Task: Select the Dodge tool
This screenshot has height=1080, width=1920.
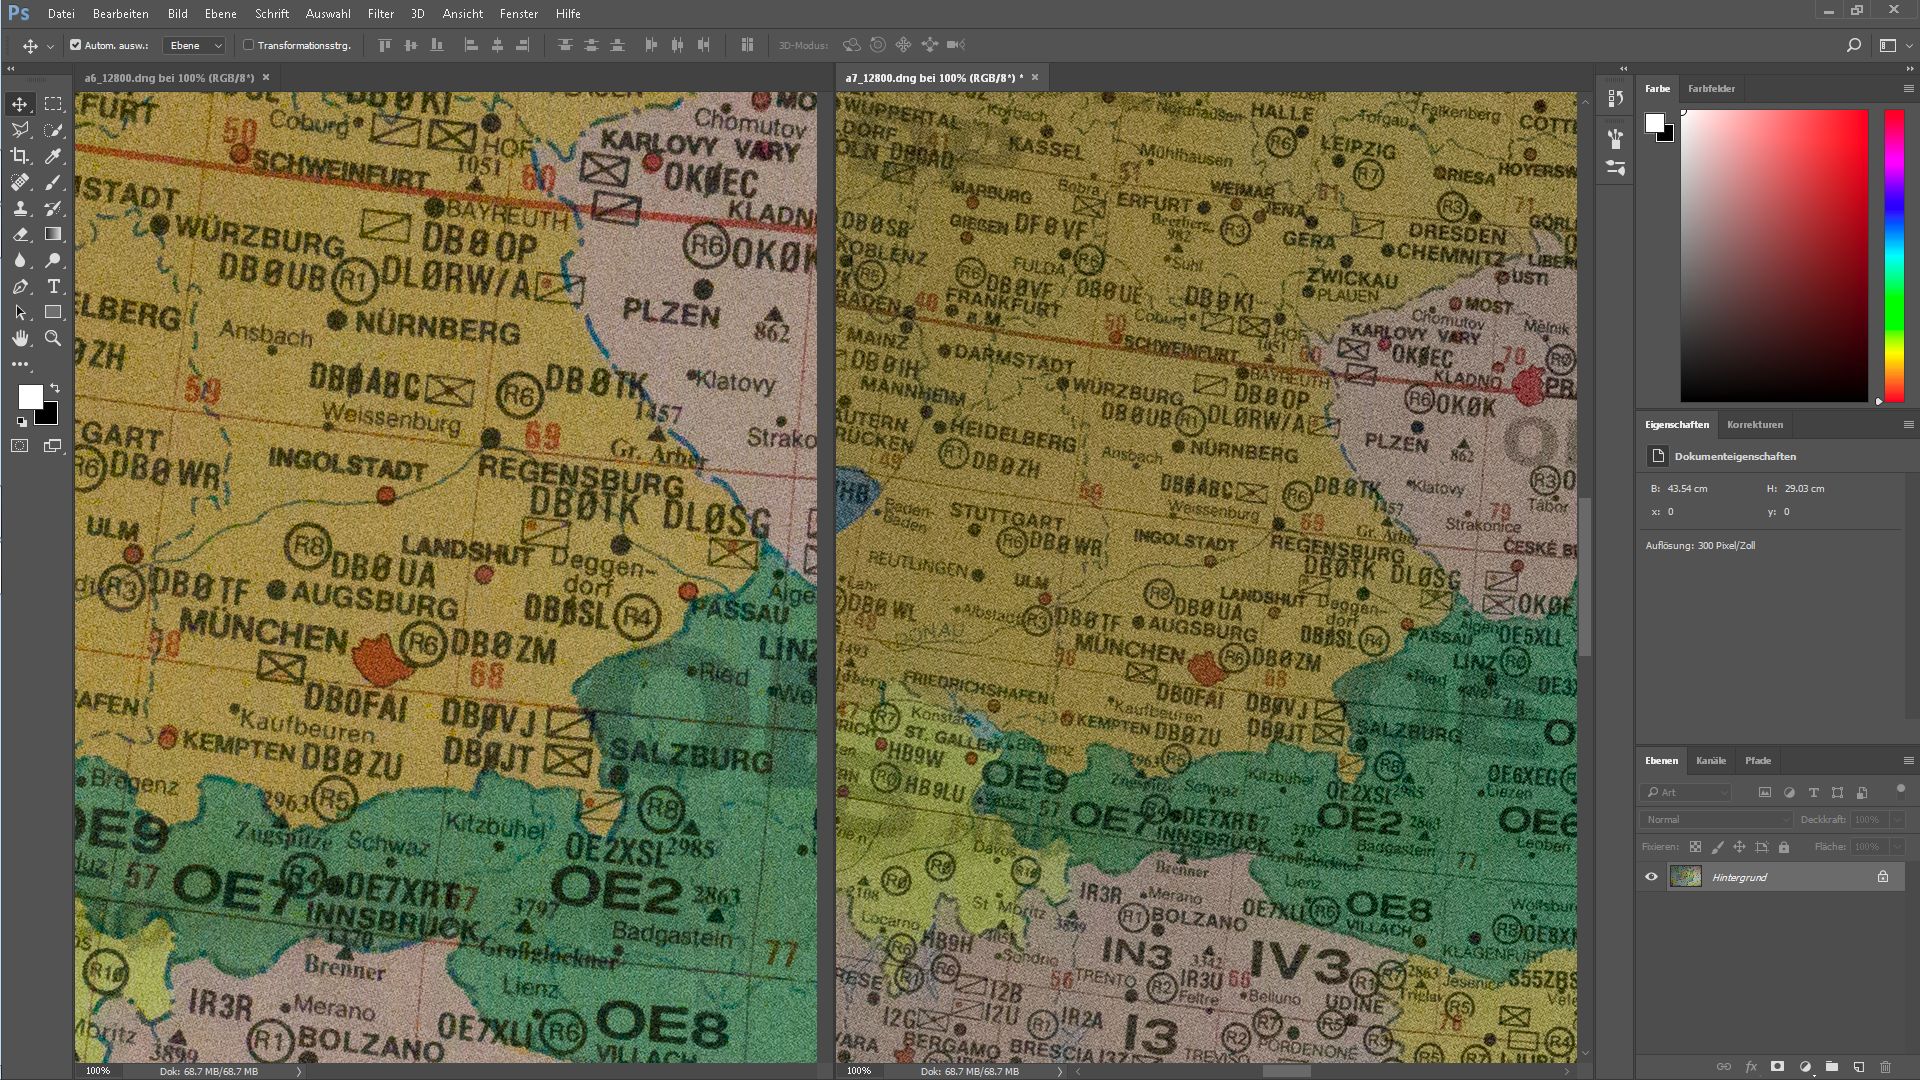Action: click(x=53, y=260)
